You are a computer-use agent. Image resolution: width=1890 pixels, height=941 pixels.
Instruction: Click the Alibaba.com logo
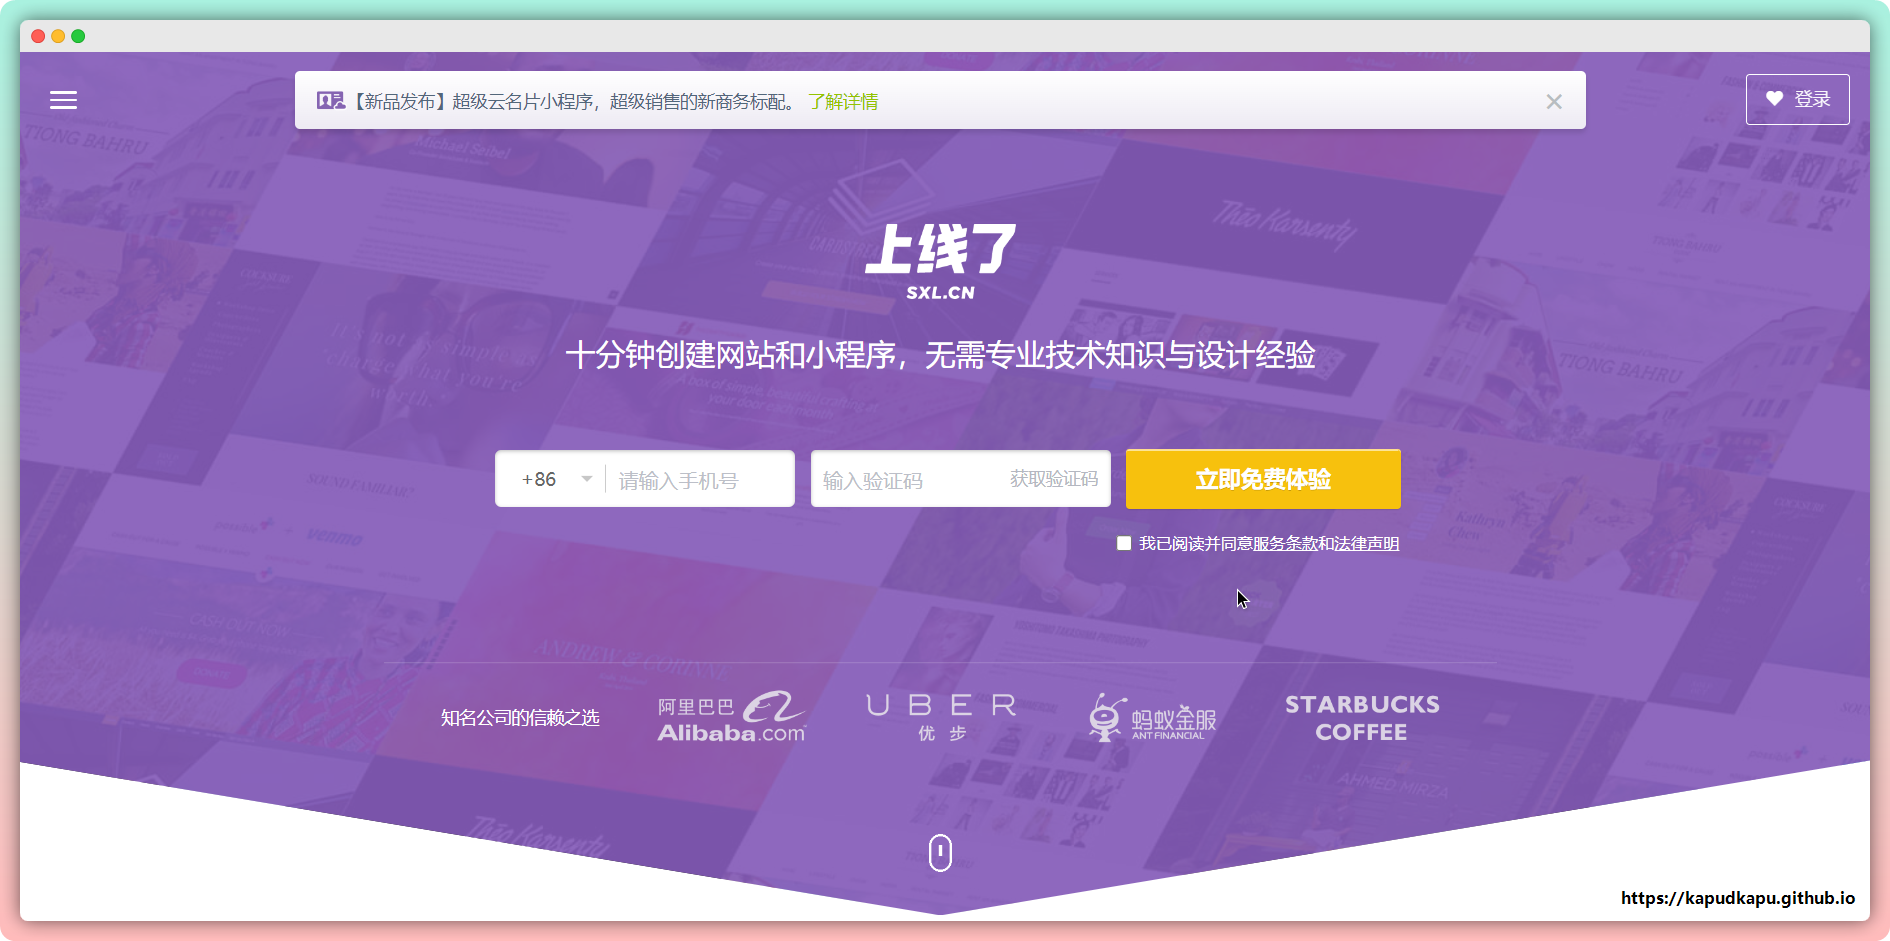731,718
